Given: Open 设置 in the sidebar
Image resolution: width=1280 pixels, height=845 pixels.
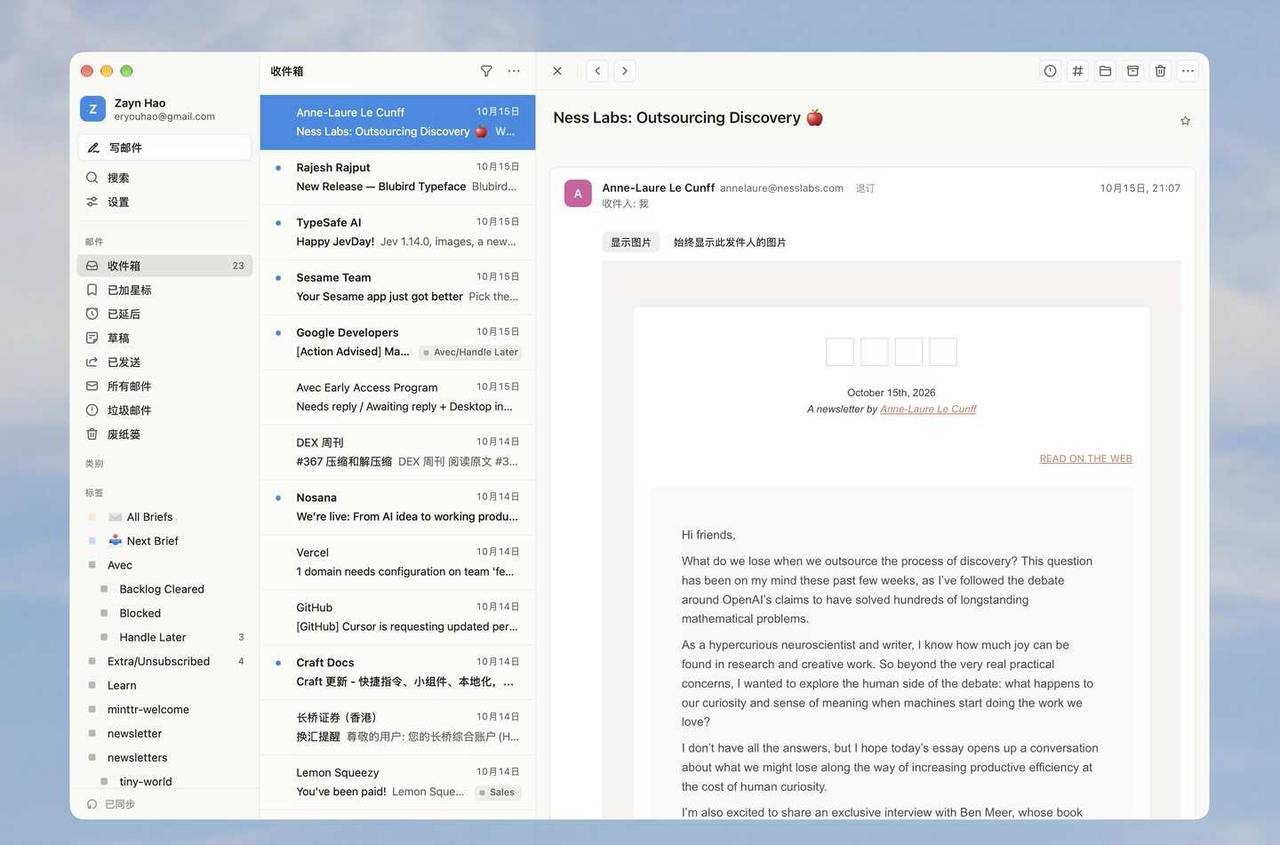Looking at the screenshot, I should pyautogui.click(x=165, y=202).
